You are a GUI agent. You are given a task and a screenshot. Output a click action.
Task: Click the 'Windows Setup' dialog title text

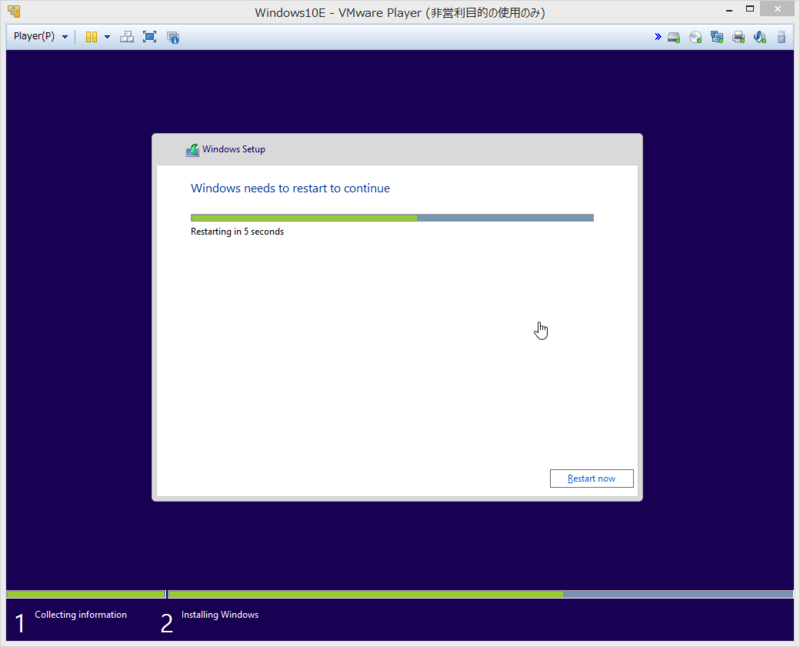234,149
